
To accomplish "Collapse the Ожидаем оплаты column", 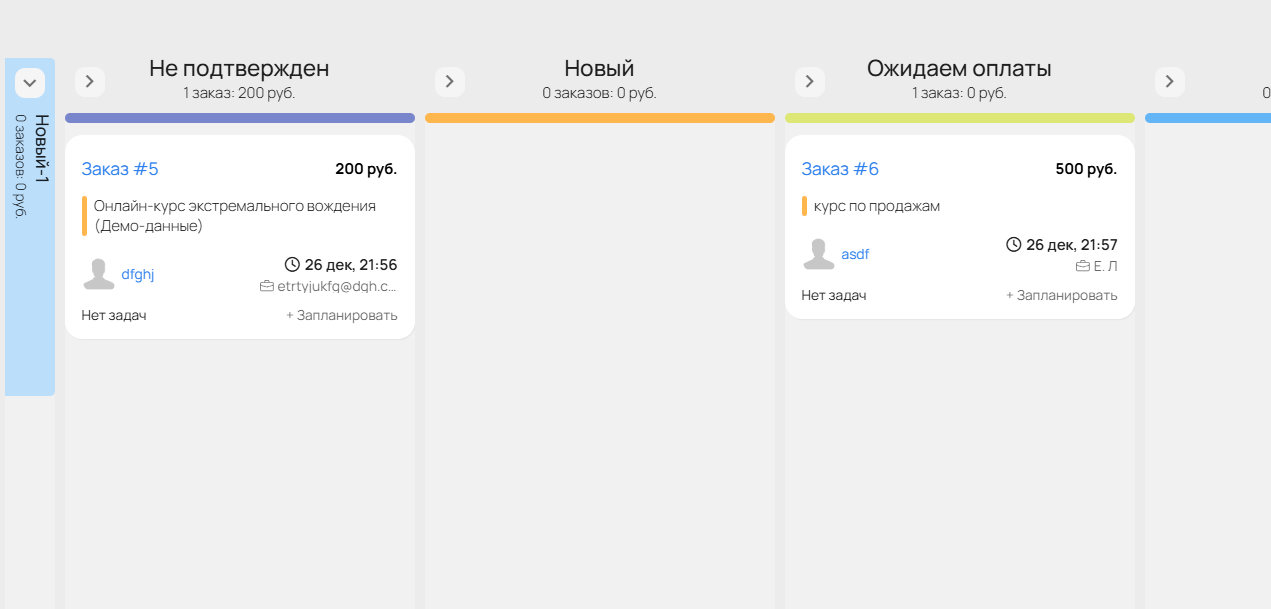I will tap(810, 82).
